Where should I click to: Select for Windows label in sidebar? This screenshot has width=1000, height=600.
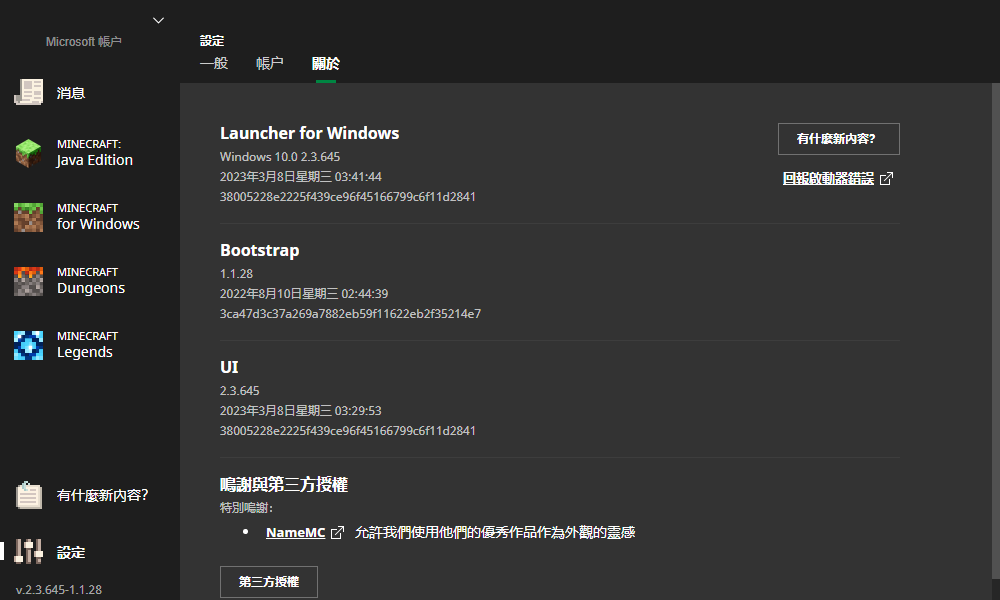point(98,224)
